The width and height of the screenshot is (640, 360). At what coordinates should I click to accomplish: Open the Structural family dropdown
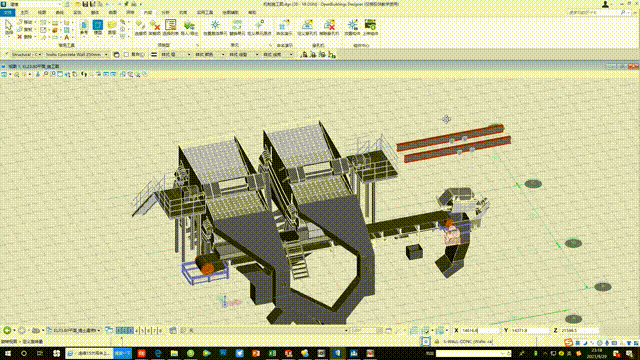click(39, 54)
